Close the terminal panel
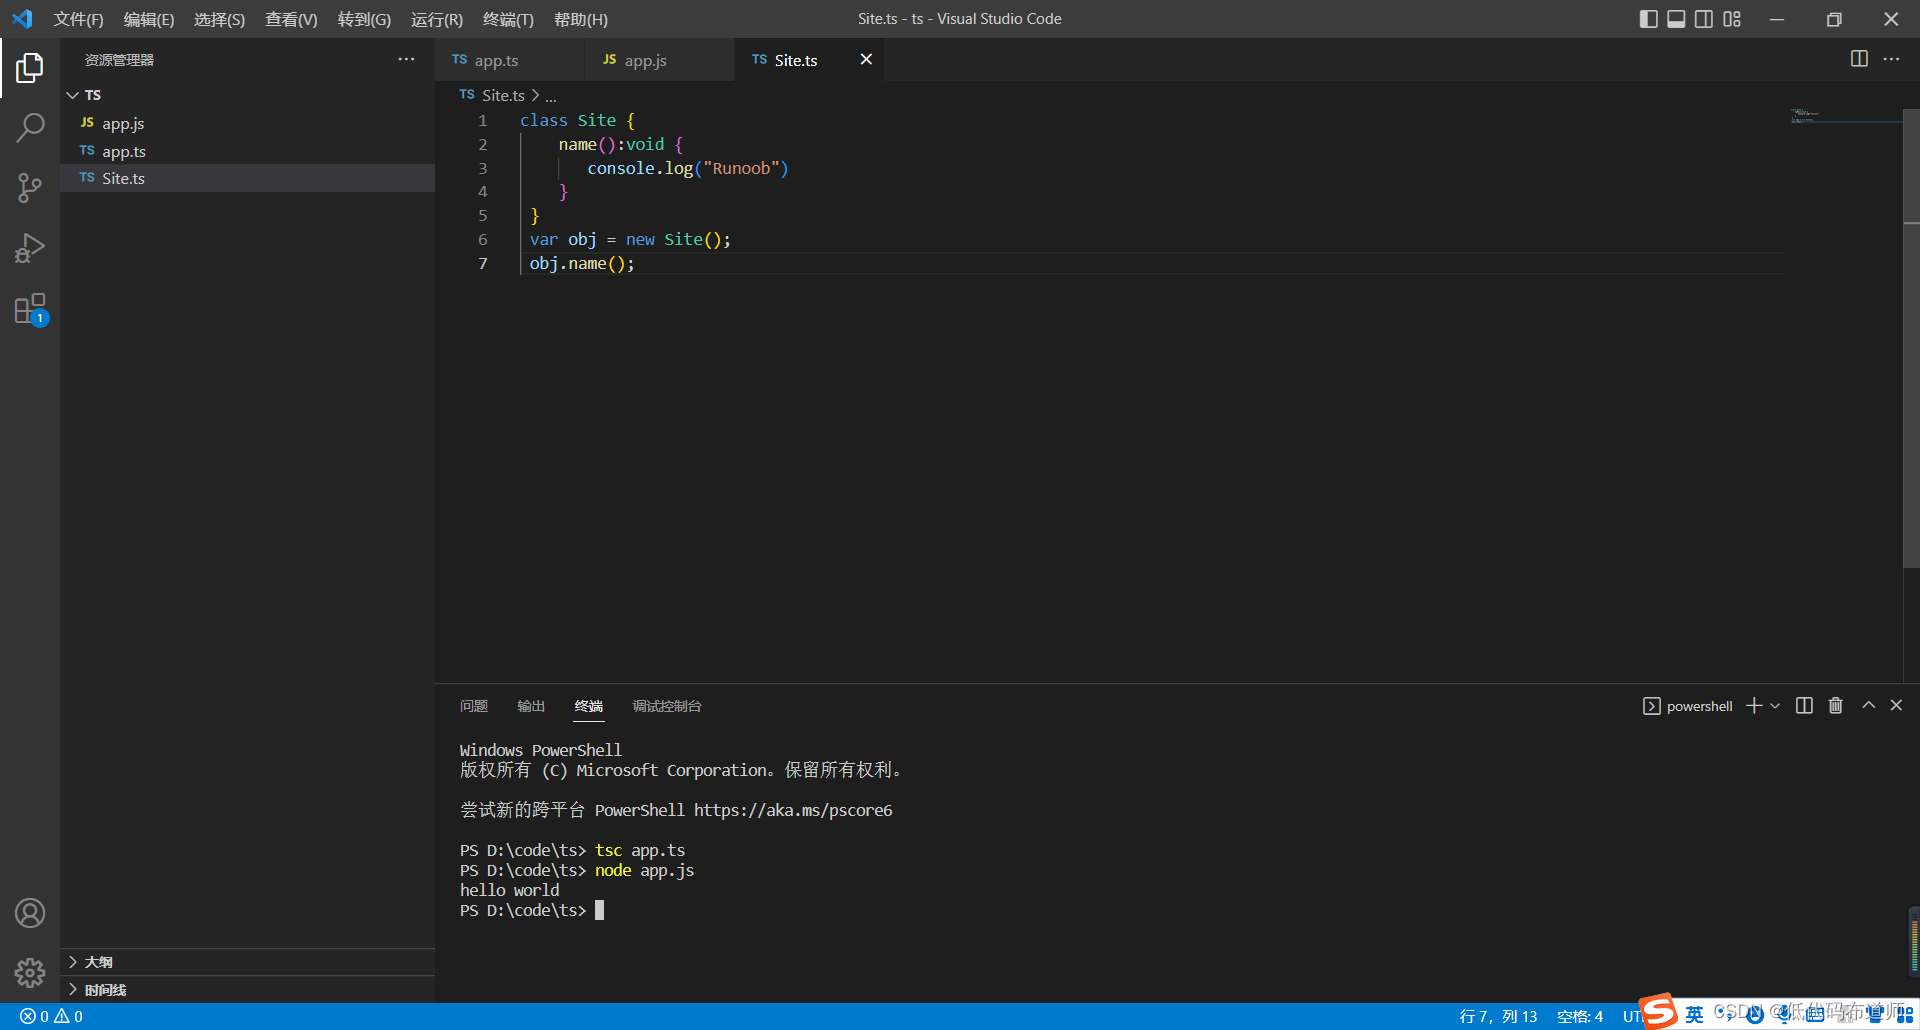This screenshot has height=1030, width=1920. 1896,706
